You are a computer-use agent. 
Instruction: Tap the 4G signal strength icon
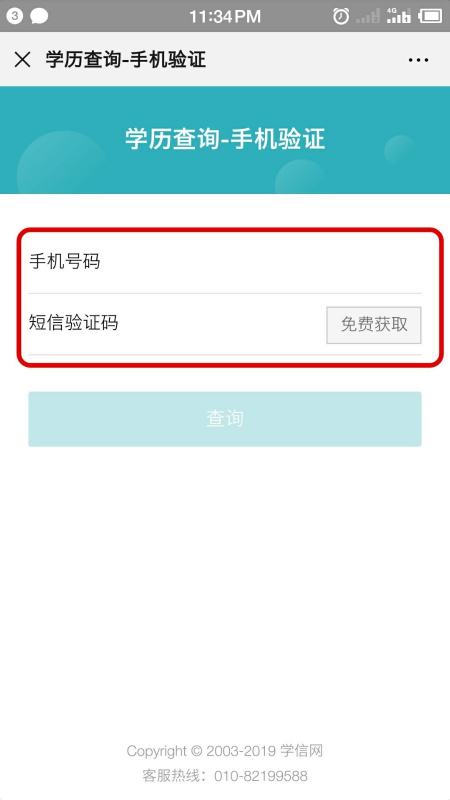tap(399, 16)
